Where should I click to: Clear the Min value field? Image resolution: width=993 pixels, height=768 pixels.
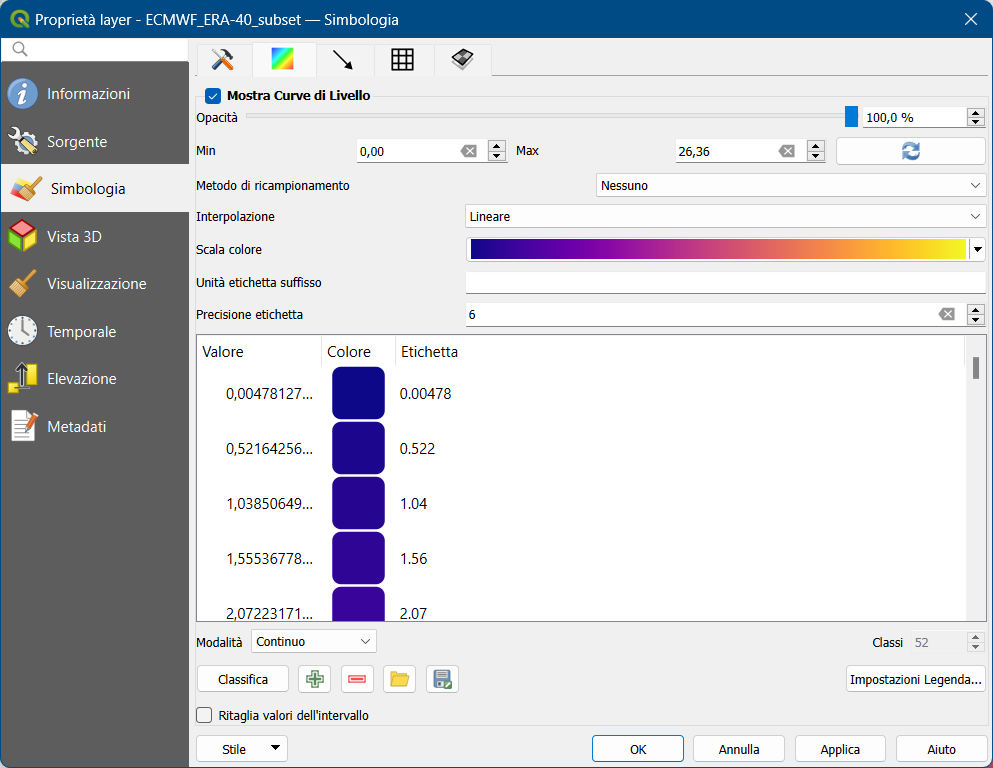[469, 151]
